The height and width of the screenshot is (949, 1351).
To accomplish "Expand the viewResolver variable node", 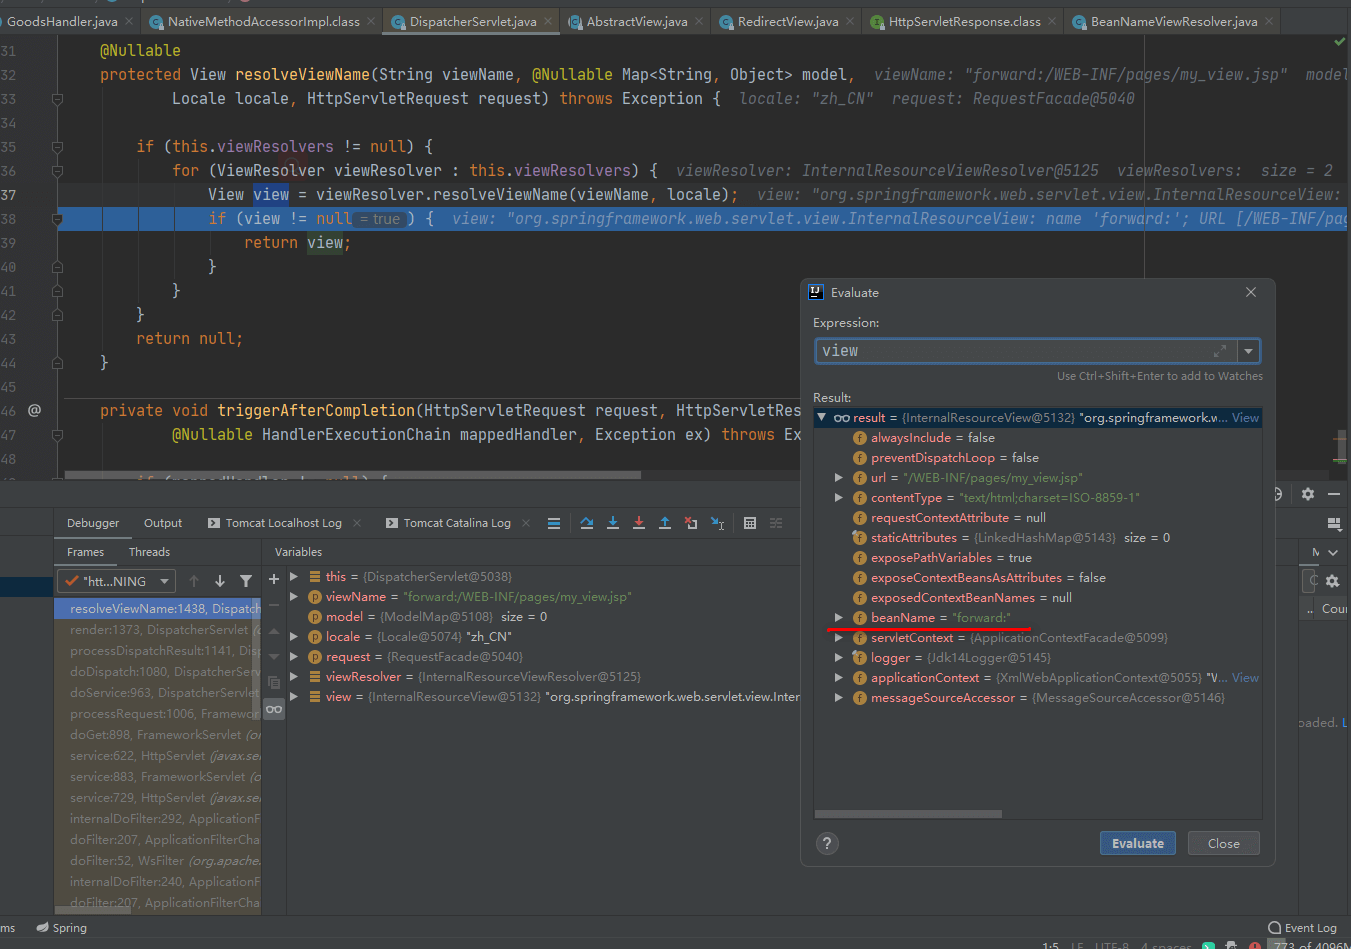I will 294,677.
